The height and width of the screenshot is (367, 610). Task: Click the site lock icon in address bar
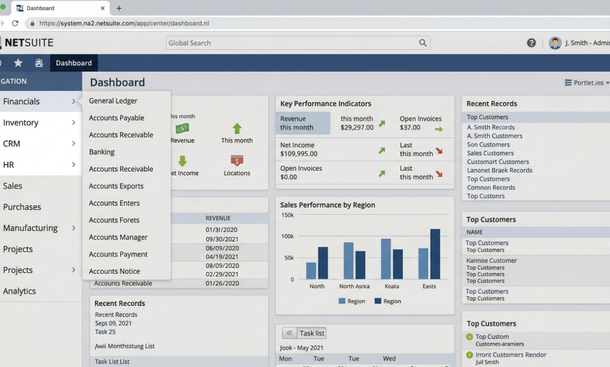point(33,23)
